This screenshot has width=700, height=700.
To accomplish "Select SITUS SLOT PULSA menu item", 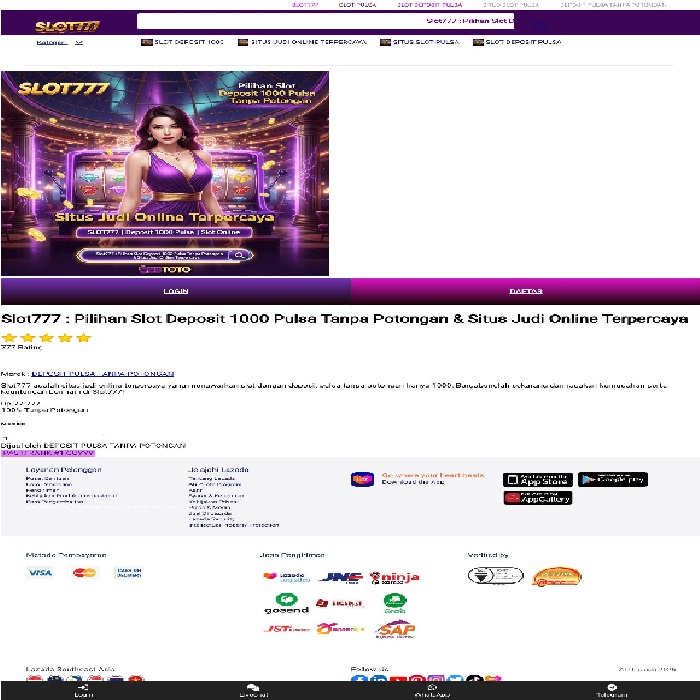I will pyautogui.click(x=420, y=42).
